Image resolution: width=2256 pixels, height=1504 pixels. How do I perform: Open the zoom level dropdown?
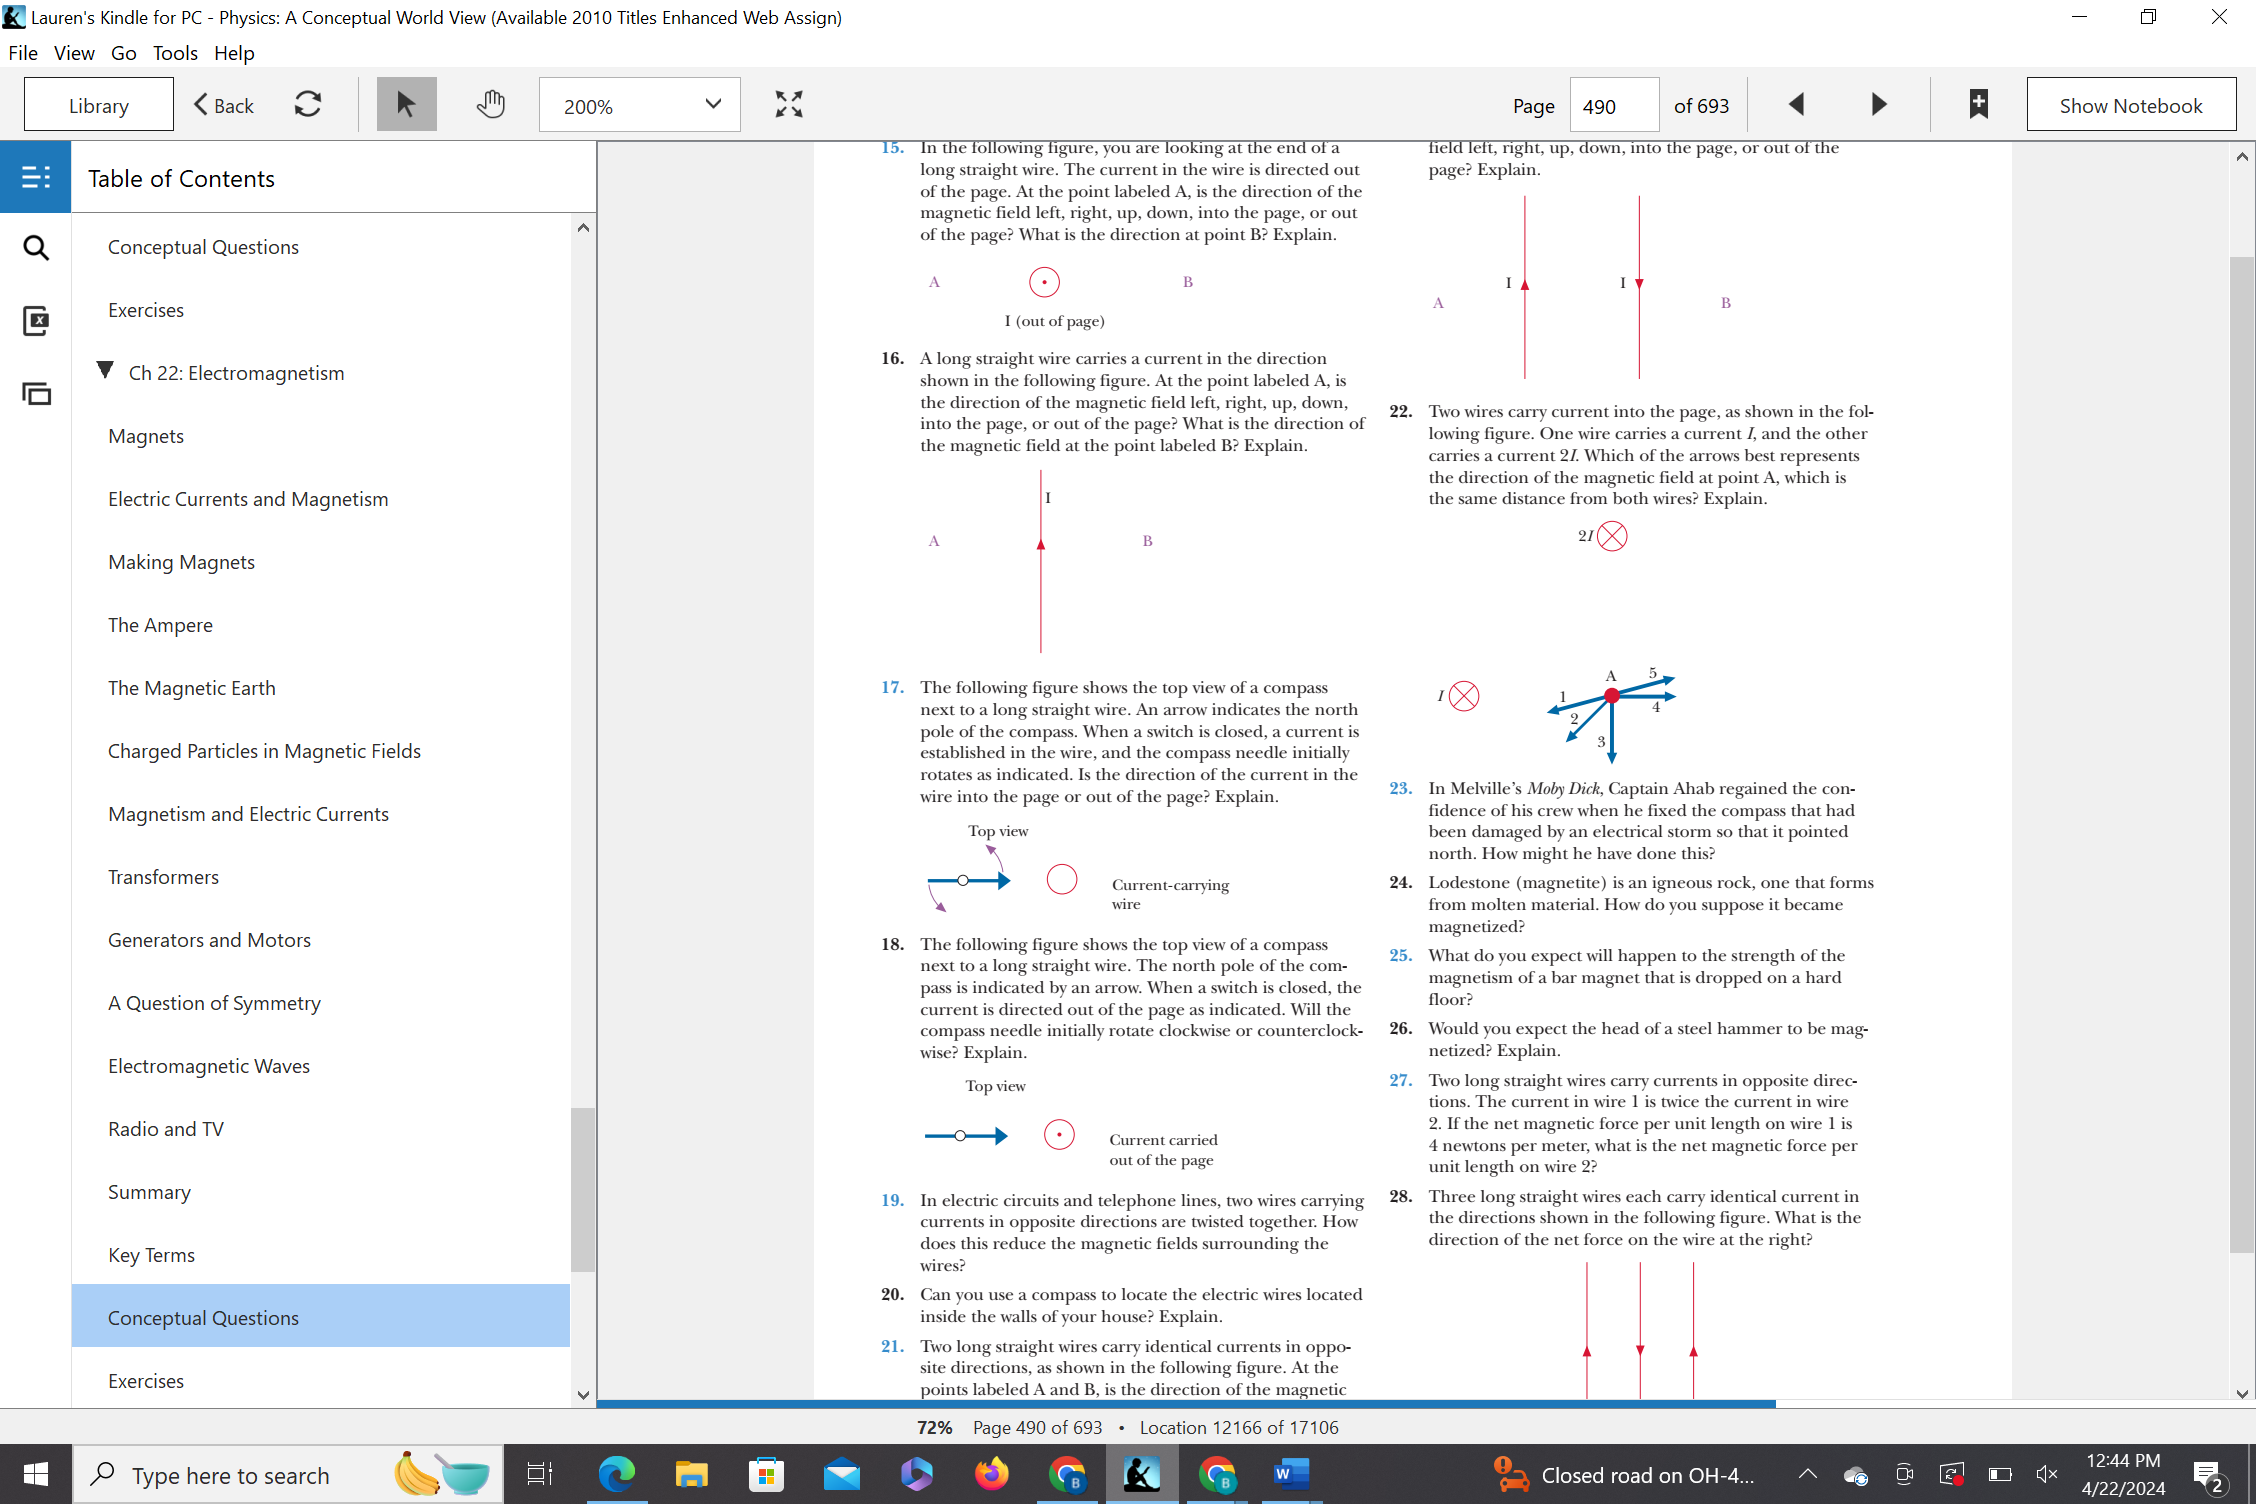pos(711,104)
